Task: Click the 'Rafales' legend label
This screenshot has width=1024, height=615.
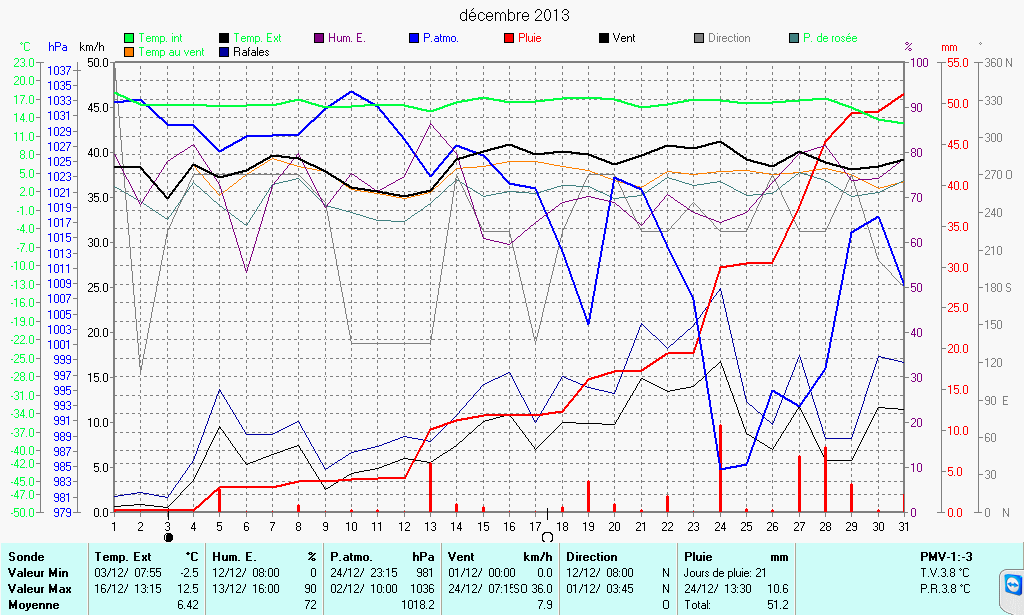Action: (x=251, y=52)
